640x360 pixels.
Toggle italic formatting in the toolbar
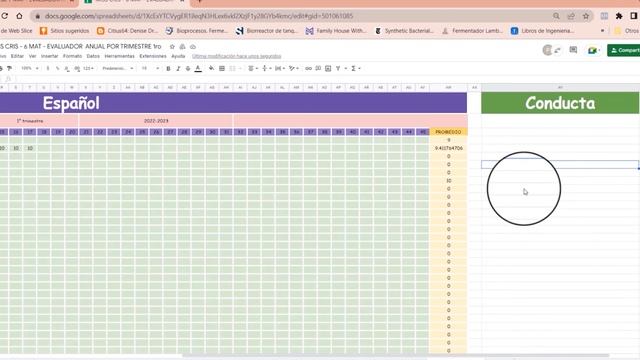[x=178, y=69]
